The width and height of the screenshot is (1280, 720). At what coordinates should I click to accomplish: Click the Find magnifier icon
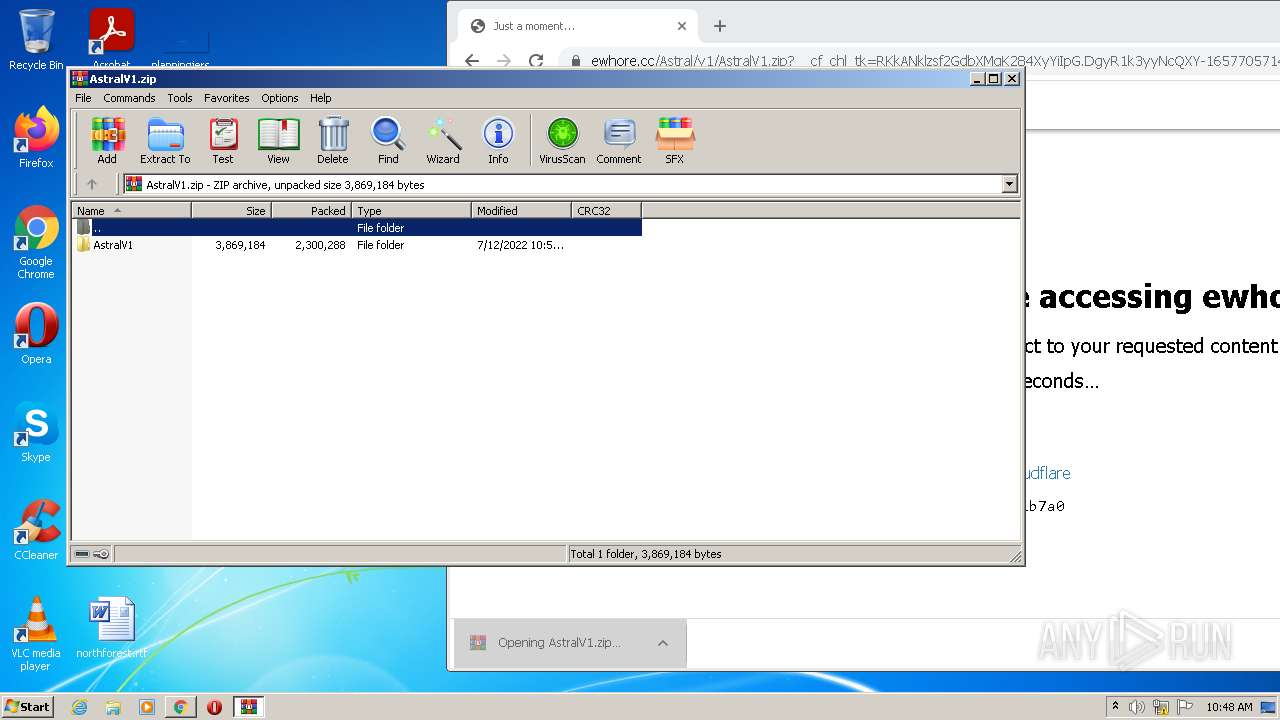tap(388, 141)
